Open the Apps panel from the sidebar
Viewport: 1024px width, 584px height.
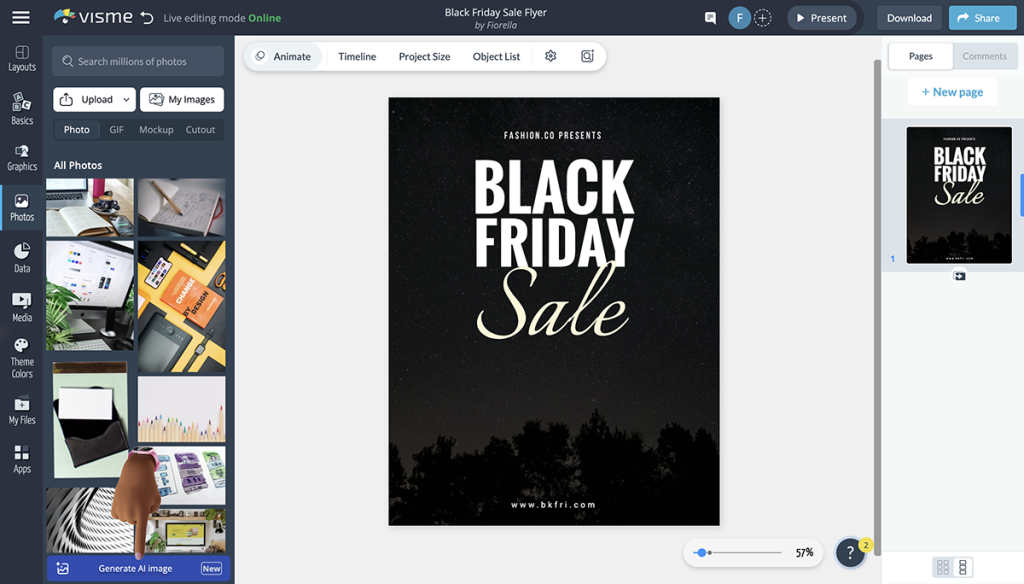(21, 458)
